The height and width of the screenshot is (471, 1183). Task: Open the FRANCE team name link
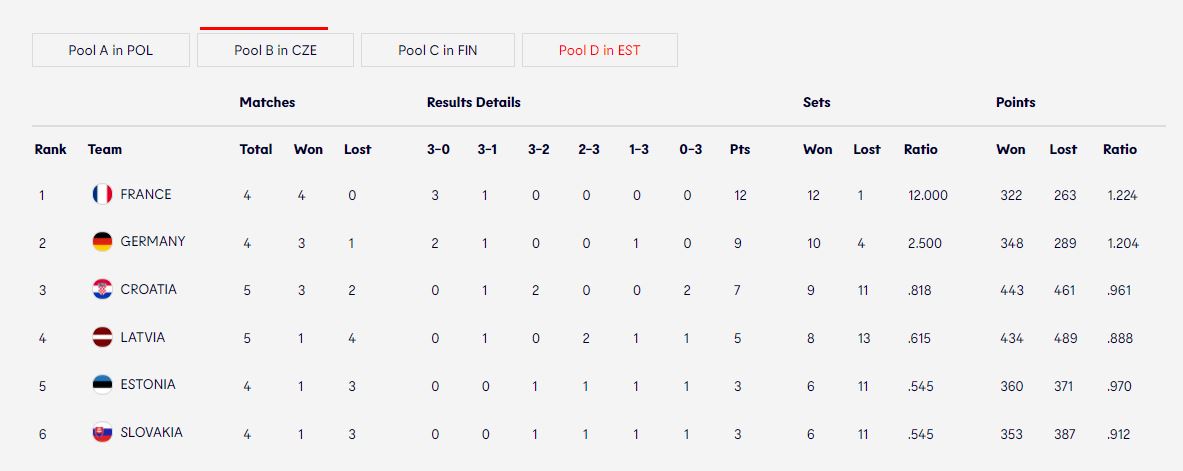[x=146, y=195]
